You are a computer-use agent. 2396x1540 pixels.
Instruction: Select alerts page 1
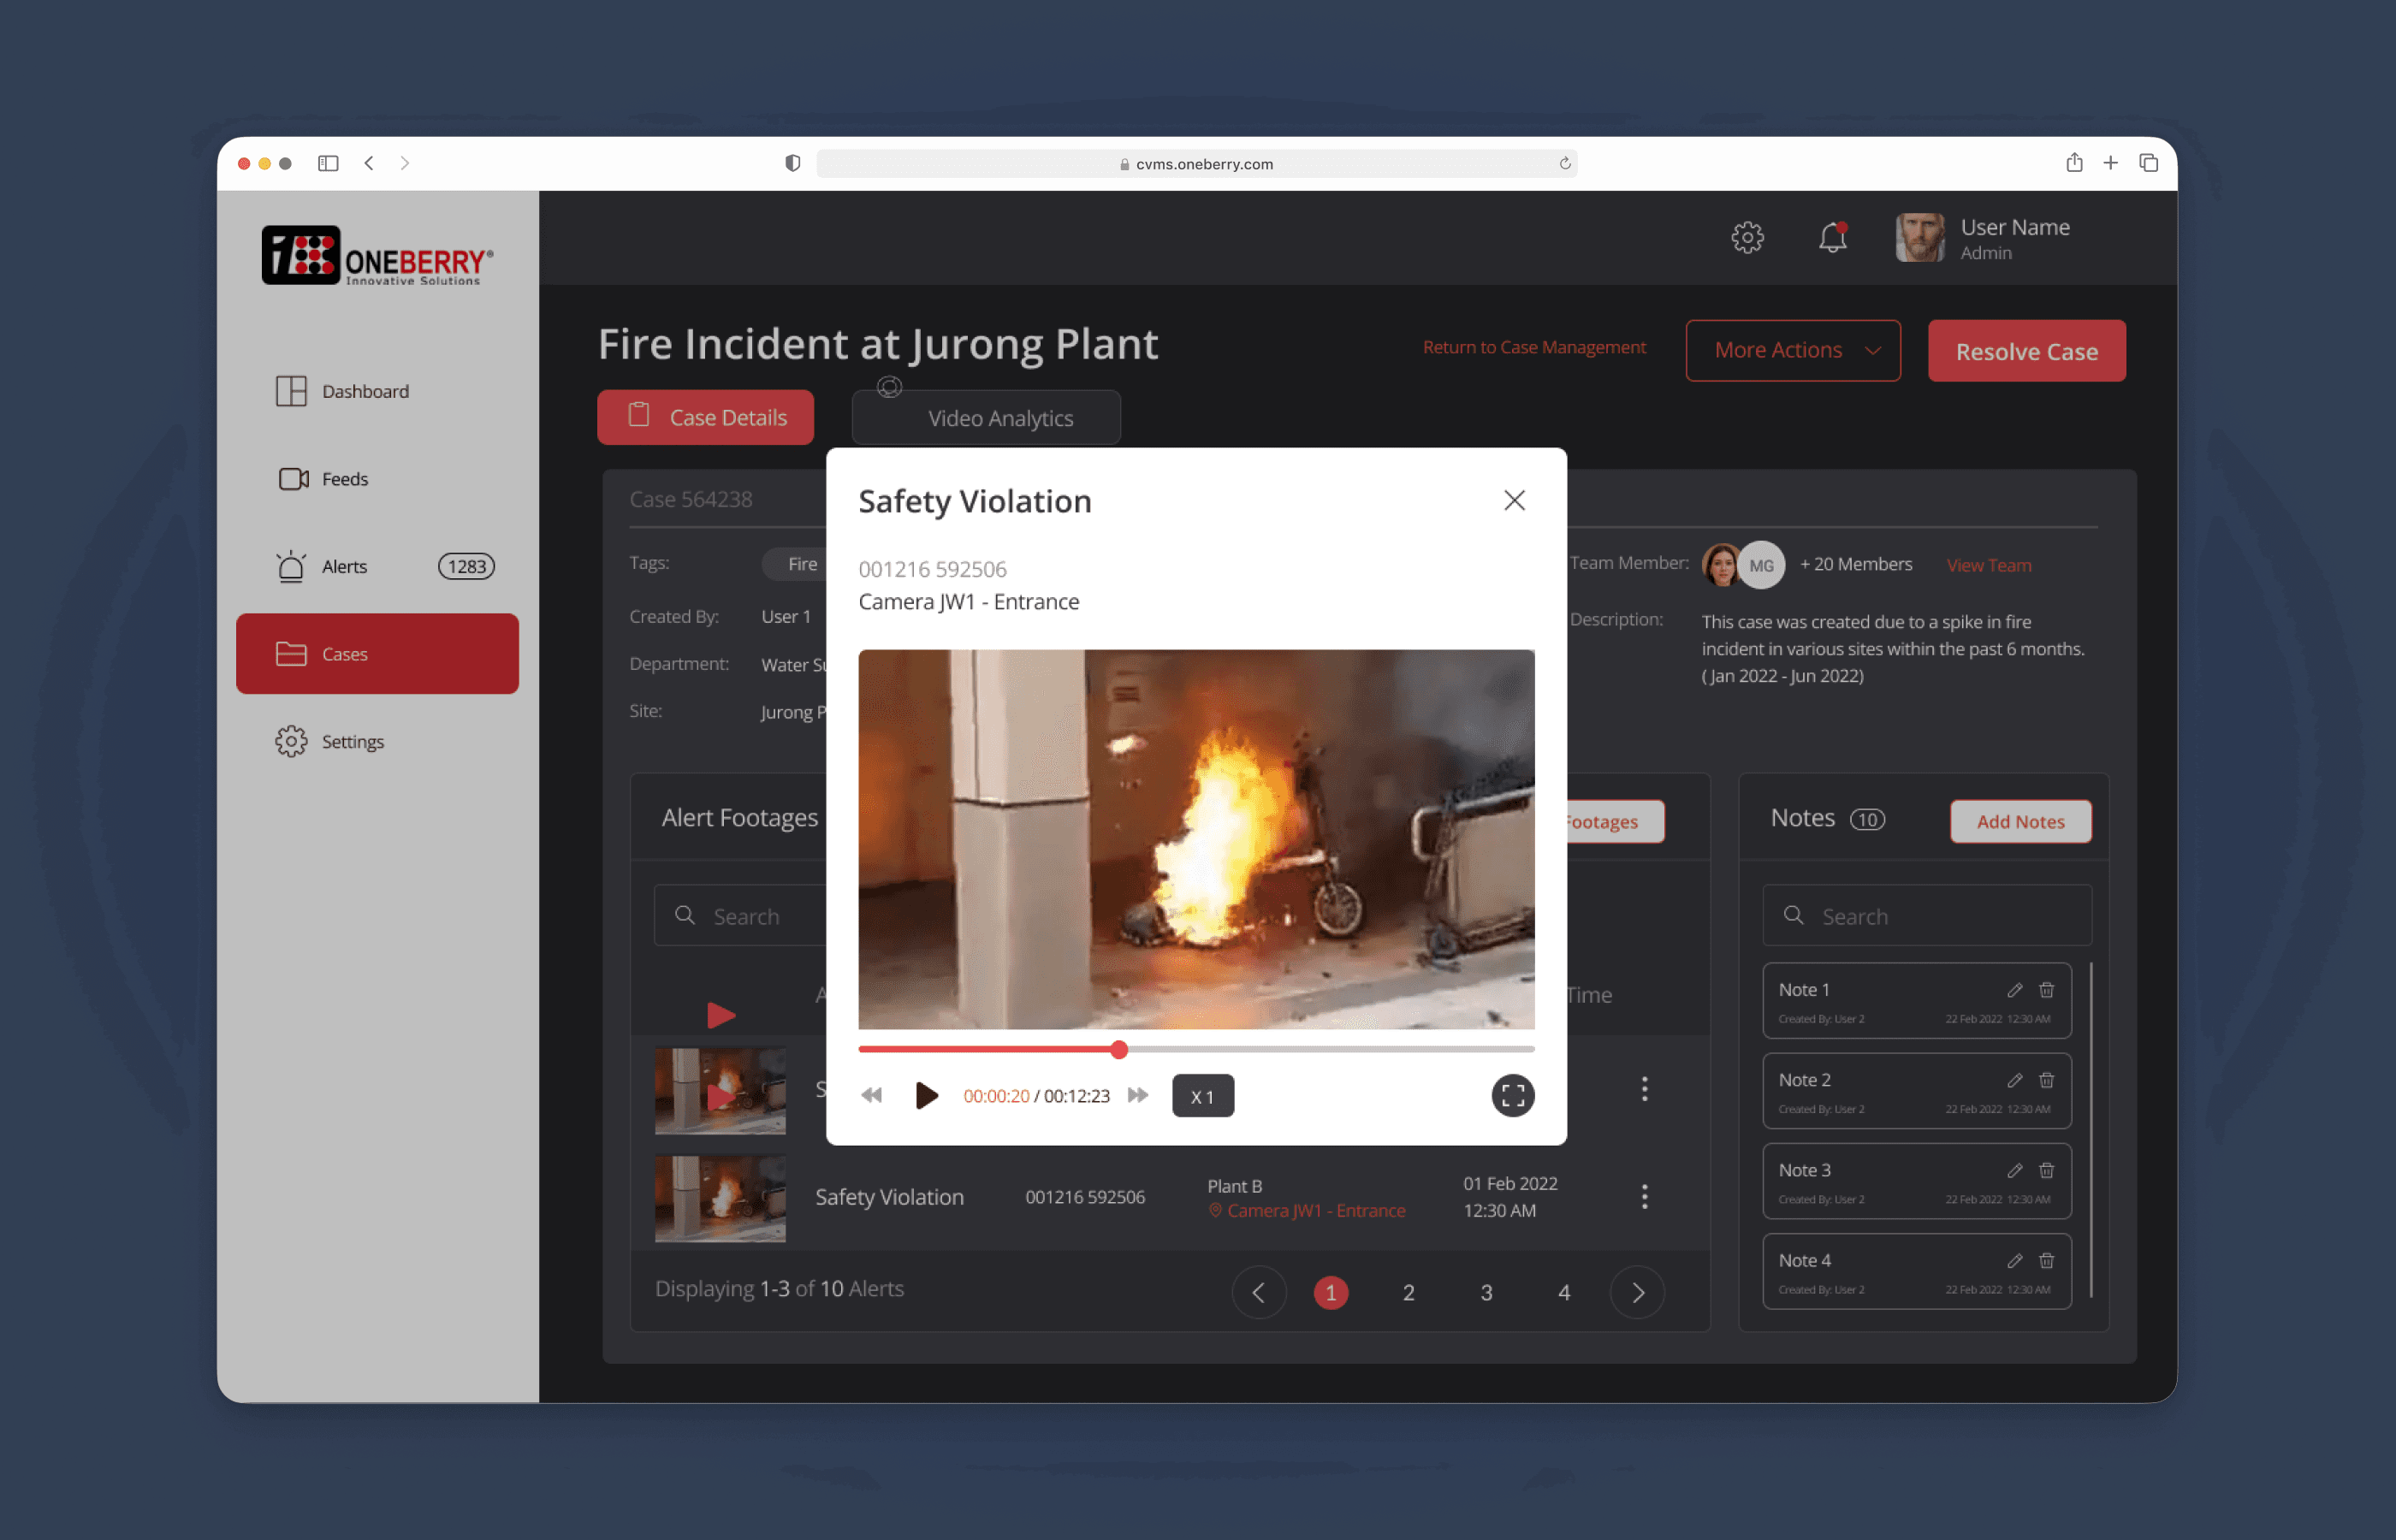(x=1330, y=1292)
